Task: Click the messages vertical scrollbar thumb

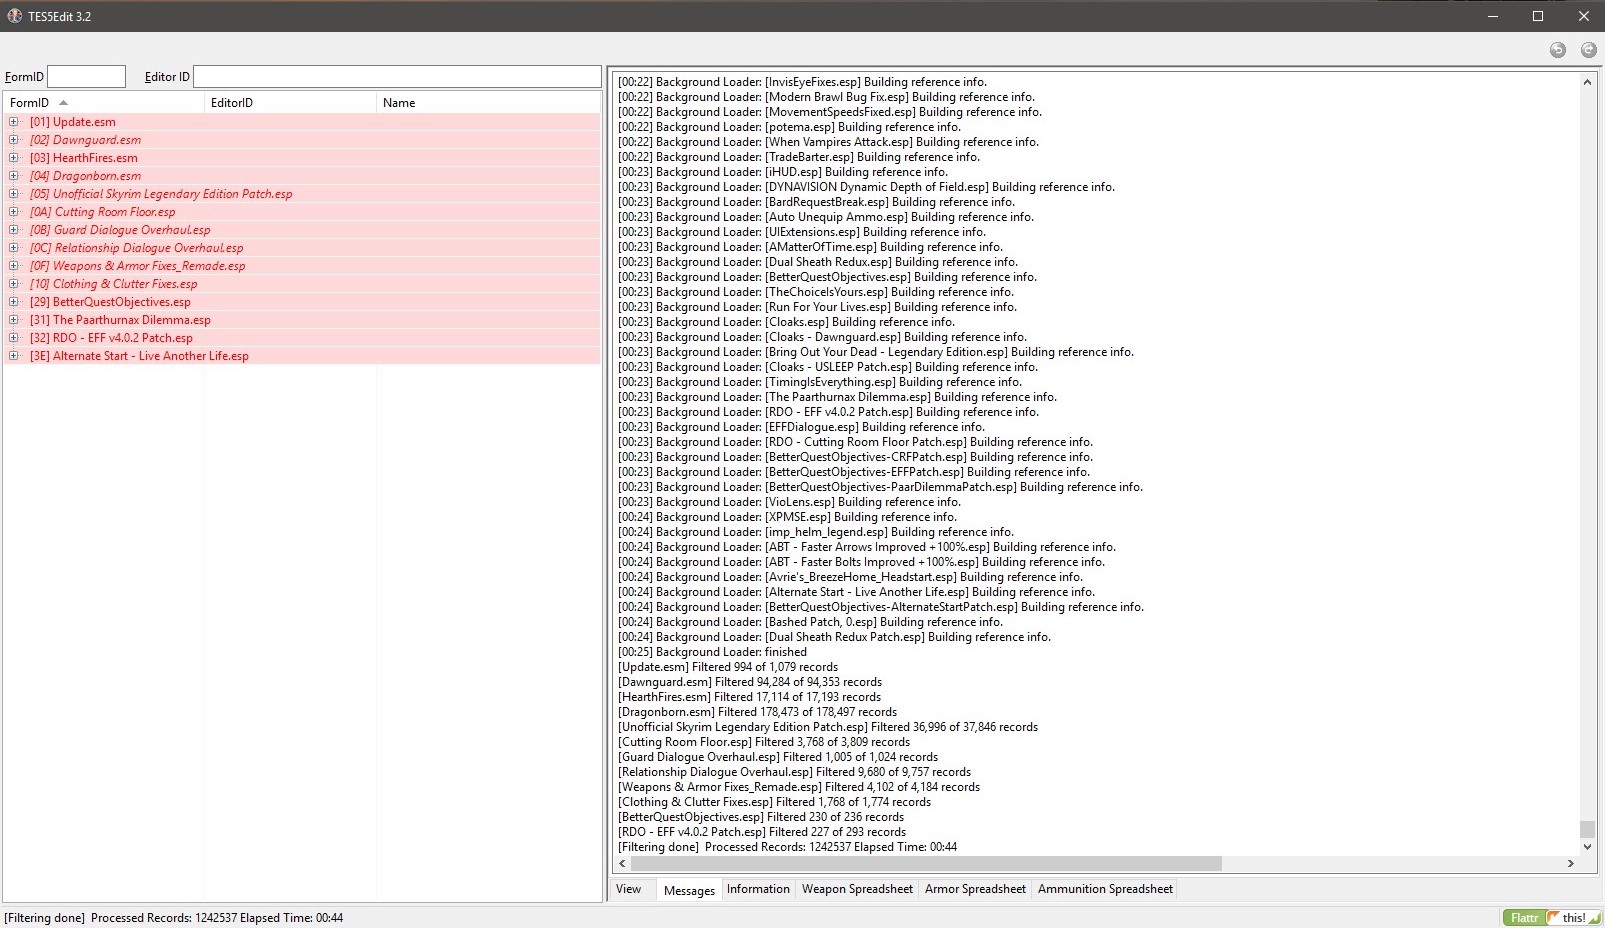Action: tap(1587, 829)
